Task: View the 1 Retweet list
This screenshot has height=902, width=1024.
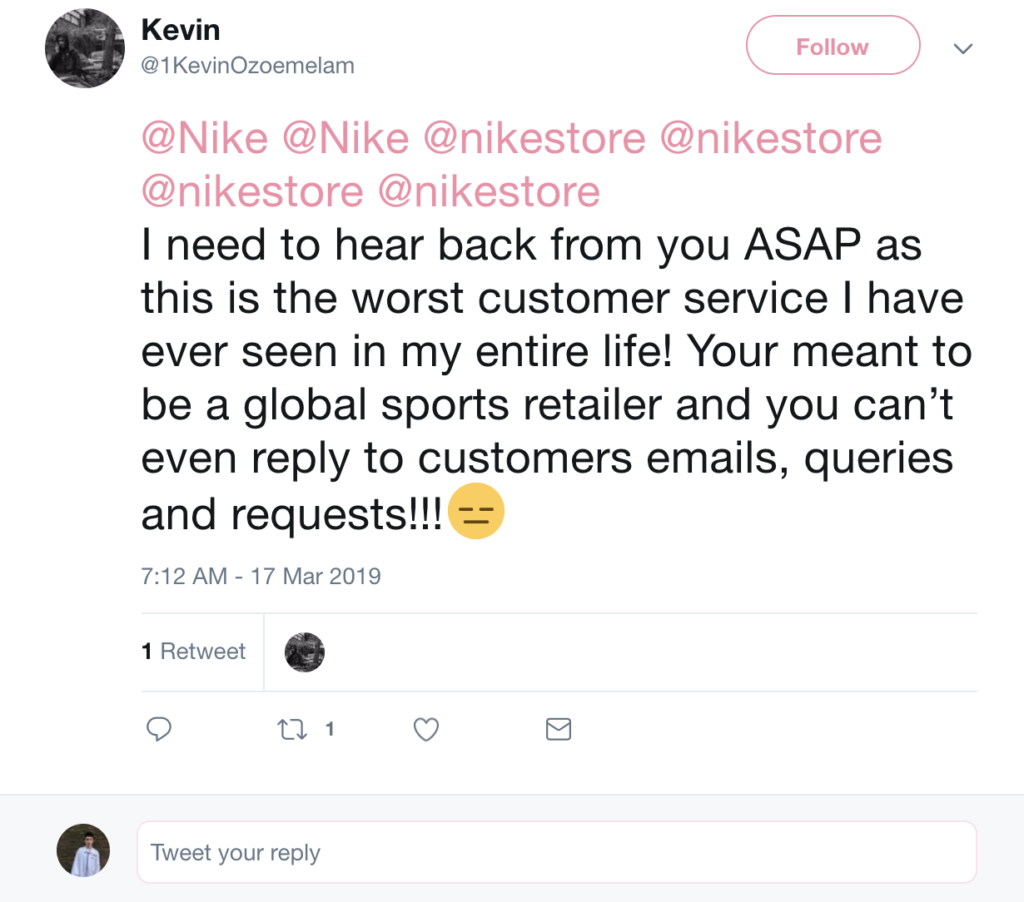Action: coord(194,652)
